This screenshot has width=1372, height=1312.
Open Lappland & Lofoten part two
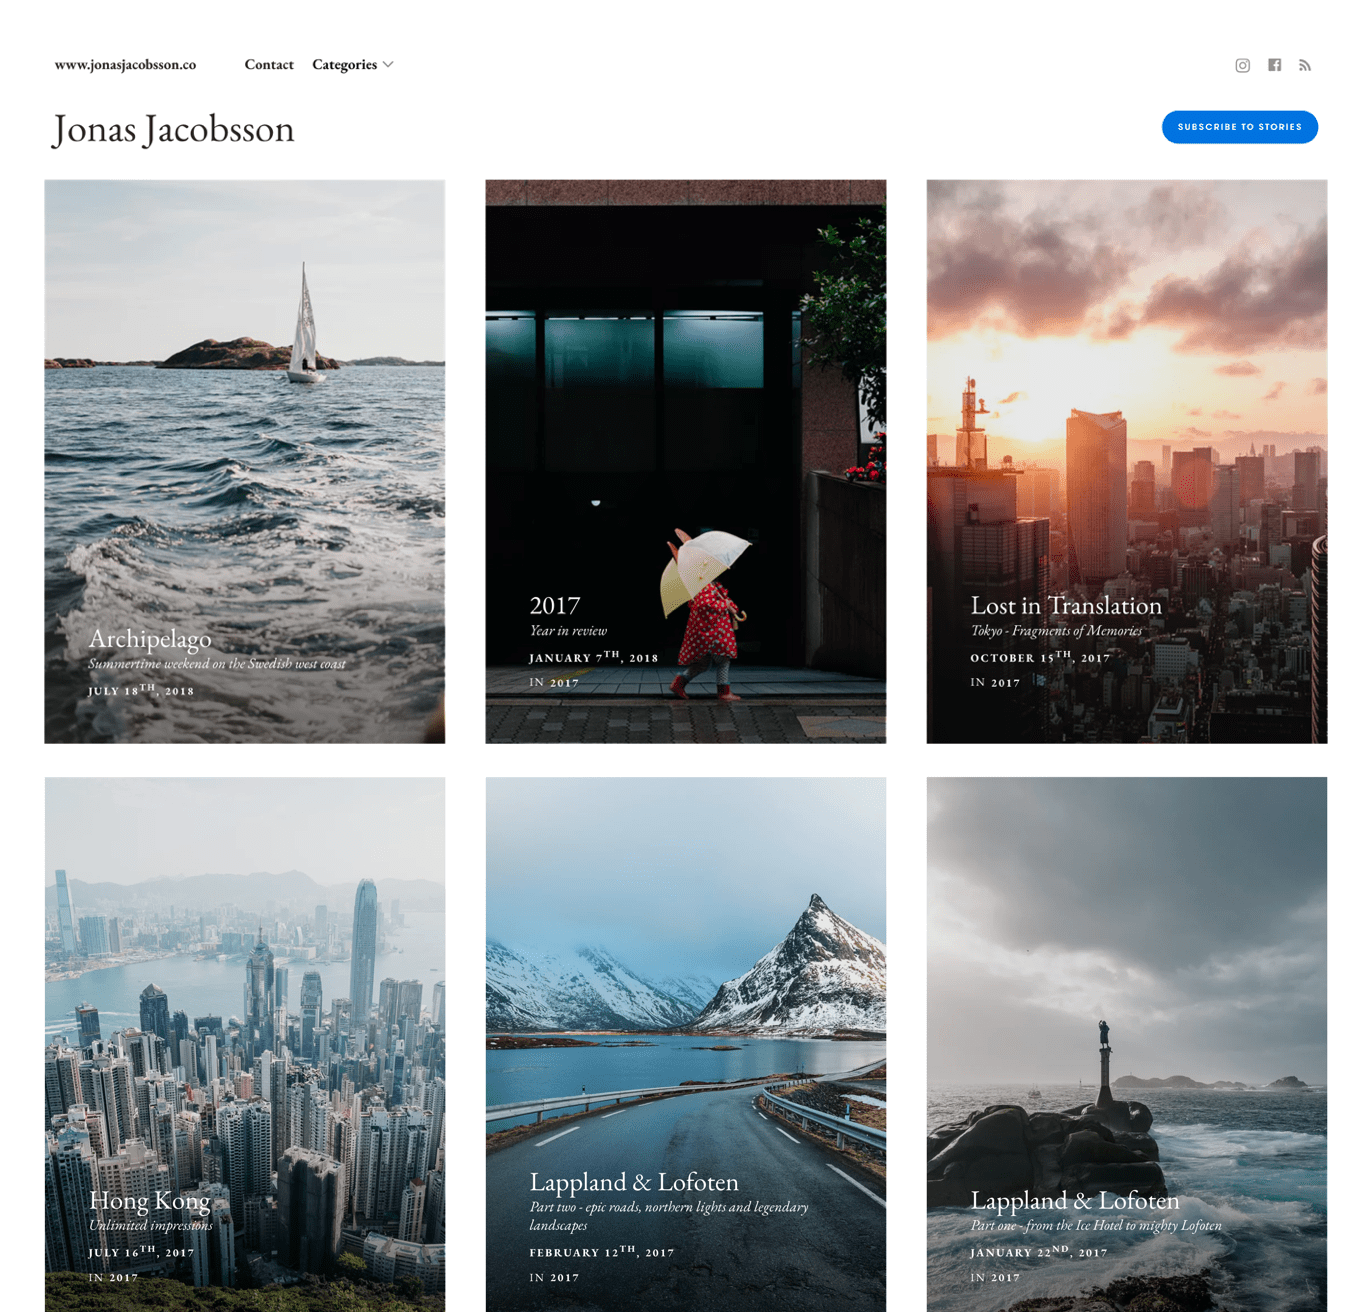click(x=635, y=1181)
